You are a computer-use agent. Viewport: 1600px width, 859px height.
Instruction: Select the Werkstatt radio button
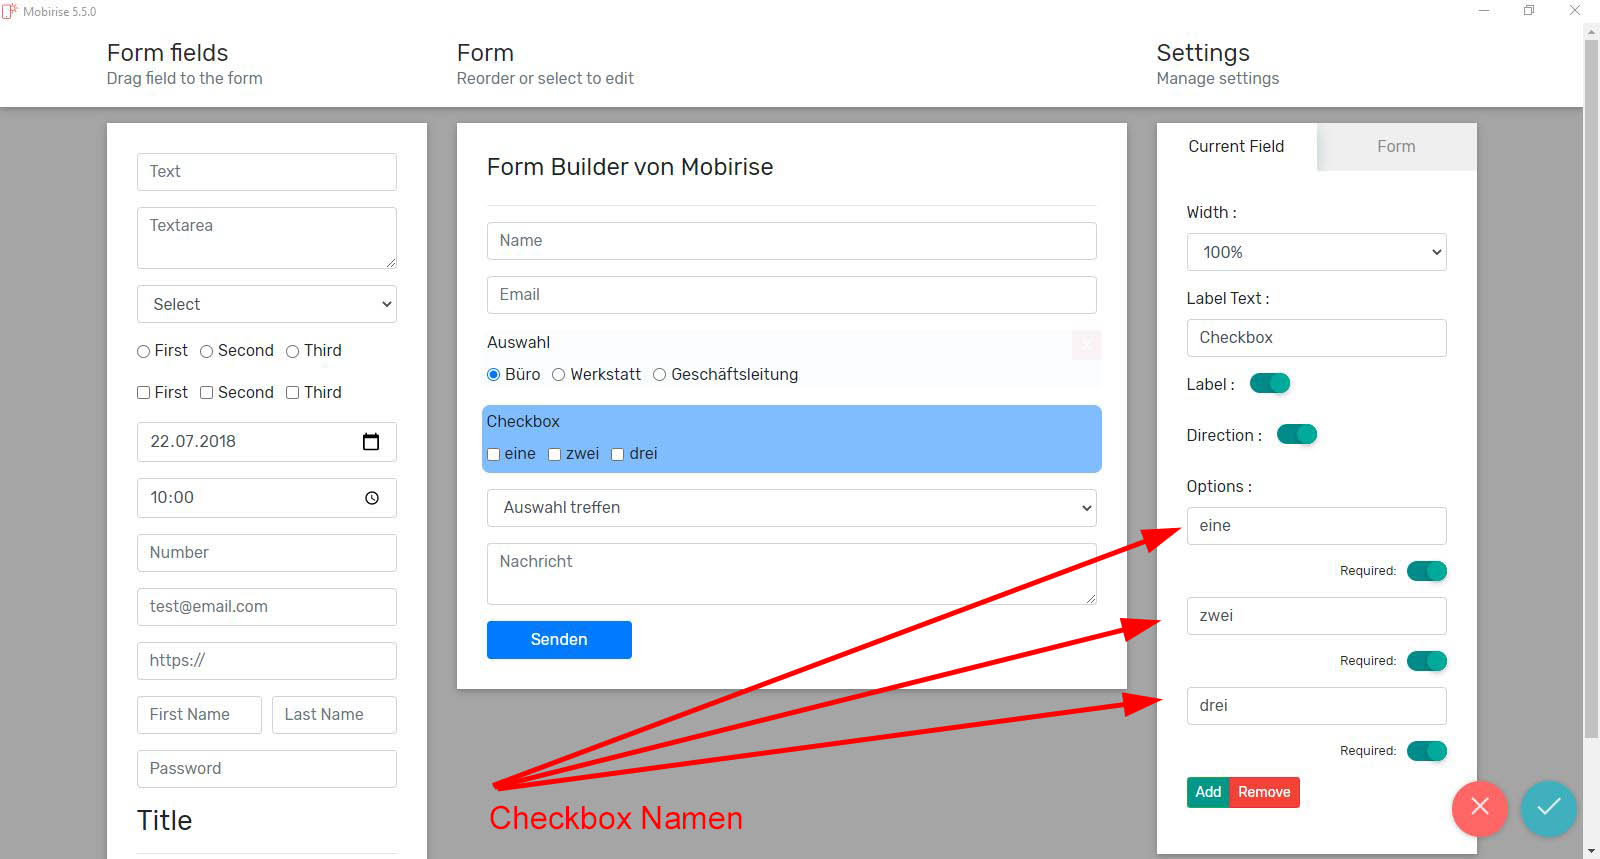pyautogui.click(x=559, y=375)
